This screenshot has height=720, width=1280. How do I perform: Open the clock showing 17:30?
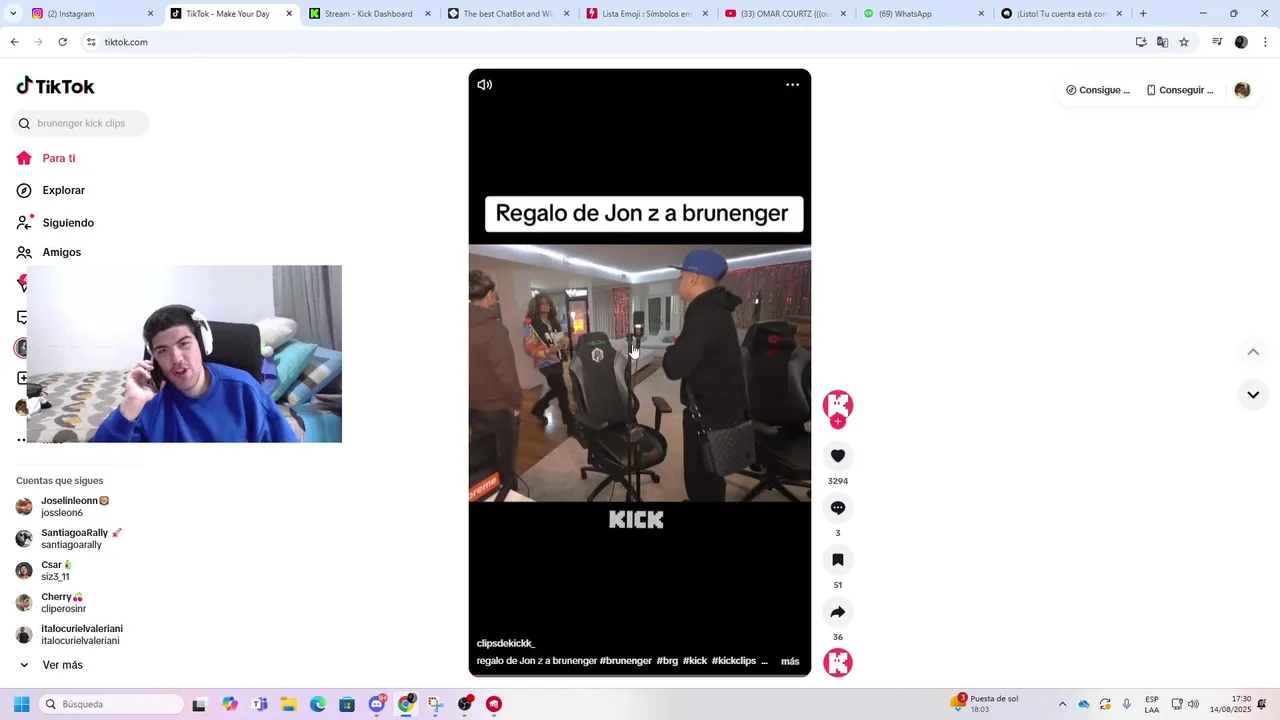pyautogui.click(x=1230, y=704)
